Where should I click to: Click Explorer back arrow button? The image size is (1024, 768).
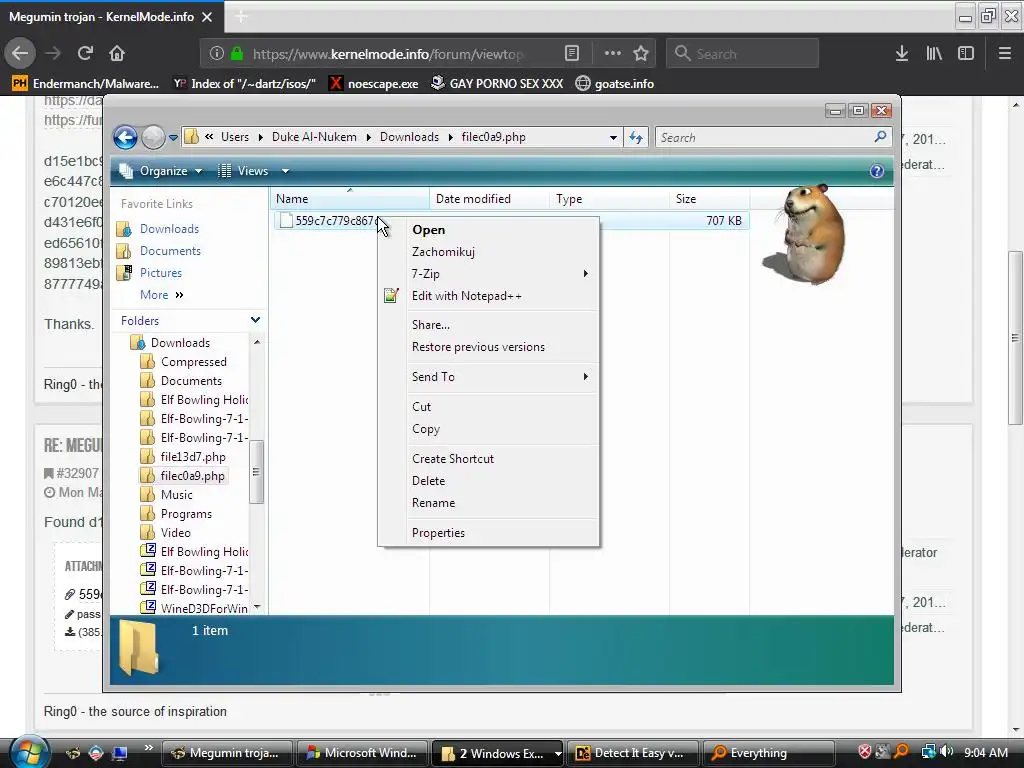pyautogui.click(x=125, y=137)
